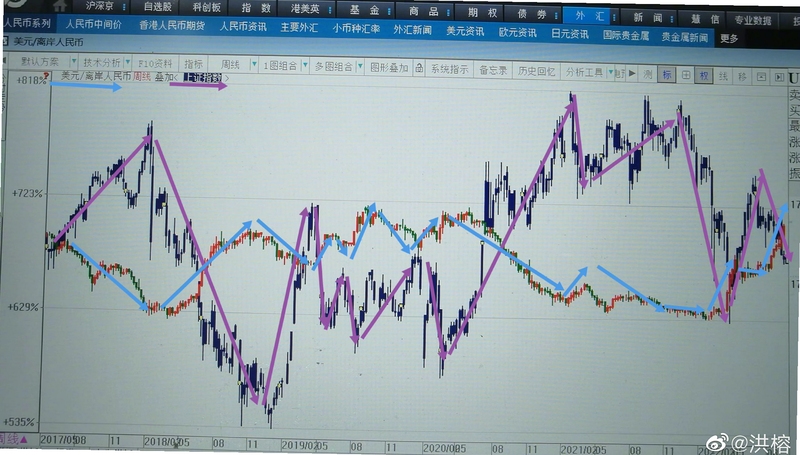Click the 更多 more button

(729, 39)
